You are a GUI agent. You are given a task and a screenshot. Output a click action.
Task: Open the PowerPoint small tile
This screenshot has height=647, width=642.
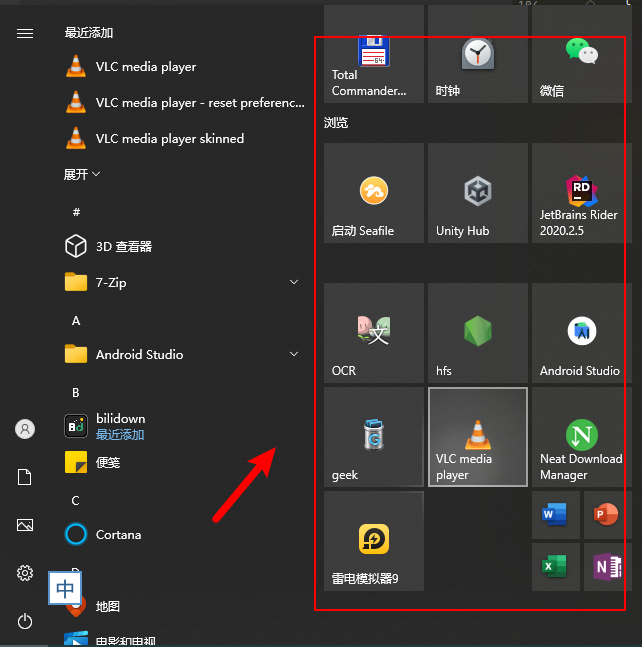[607, 515]
